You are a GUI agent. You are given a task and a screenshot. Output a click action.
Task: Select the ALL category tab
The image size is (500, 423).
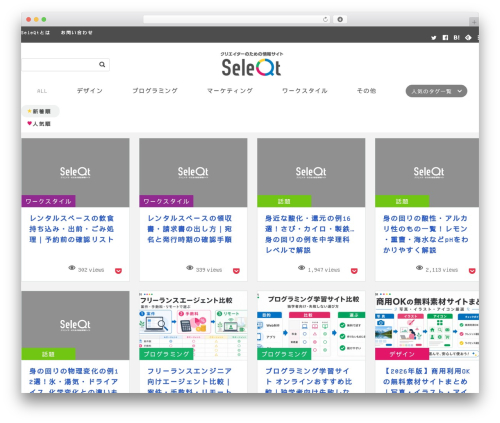(x=42, y=91)
